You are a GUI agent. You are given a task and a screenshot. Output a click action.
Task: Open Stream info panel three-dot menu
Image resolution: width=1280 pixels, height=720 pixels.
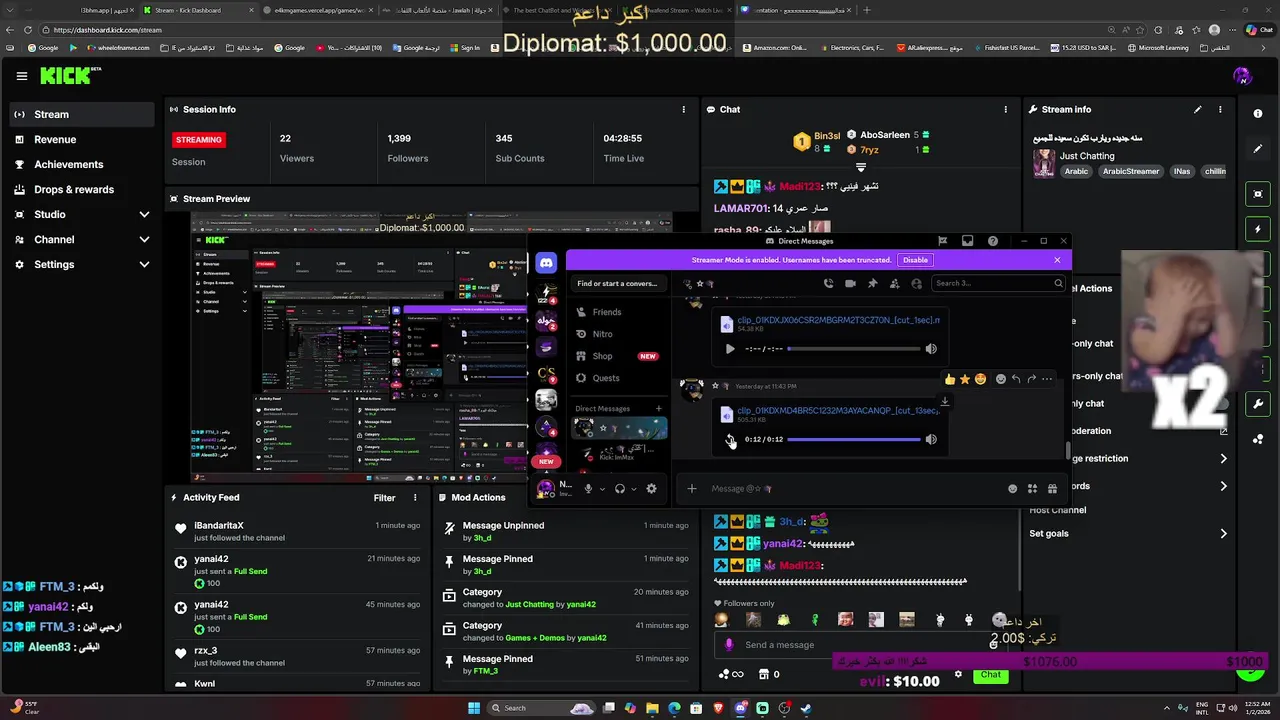1220,109
